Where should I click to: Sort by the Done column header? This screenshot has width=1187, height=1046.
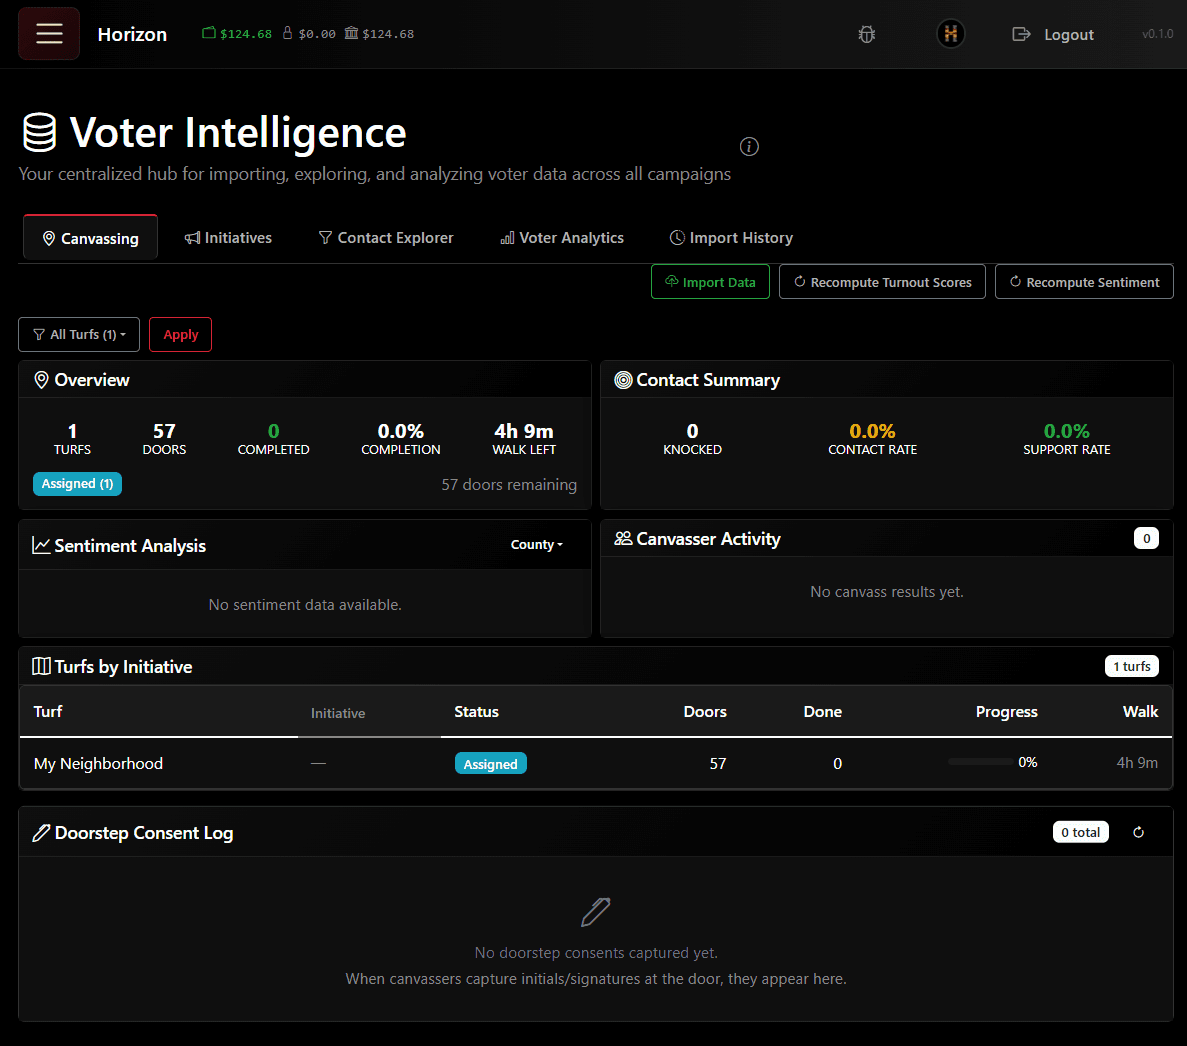[x=823, y=711]
